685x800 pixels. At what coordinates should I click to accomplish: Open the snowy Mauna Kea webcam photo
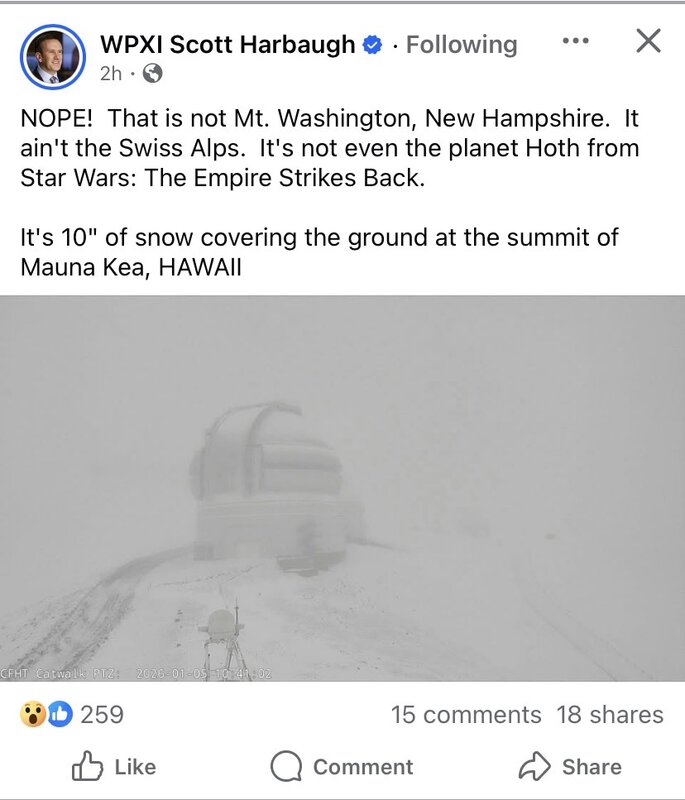[342, 488]
